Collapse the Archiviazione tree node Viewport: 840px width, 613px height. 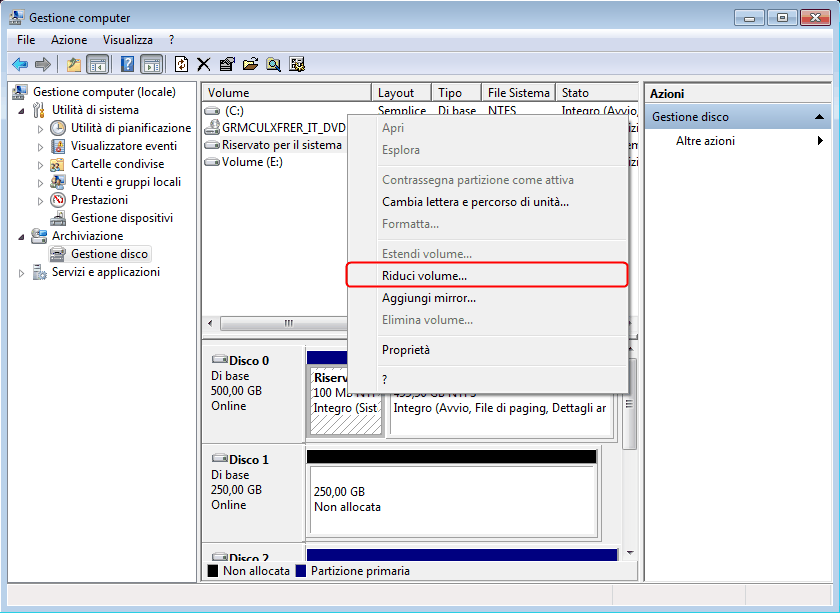click(x=21, y=236)
